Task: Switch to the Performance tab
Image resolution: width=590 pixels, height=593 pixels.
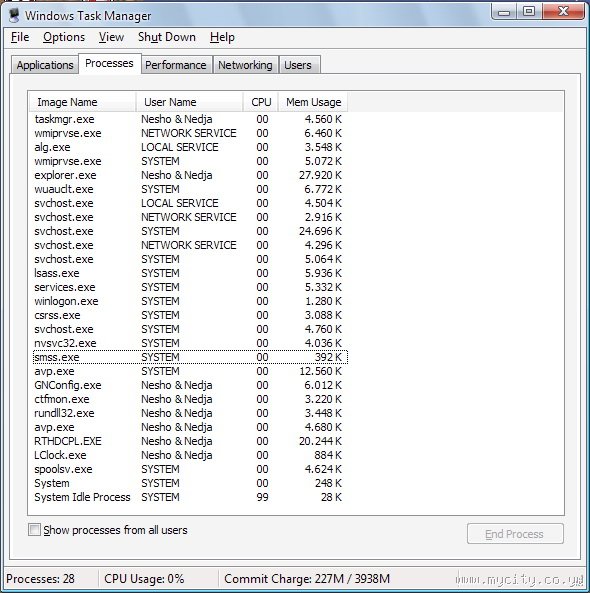Action: tap(176, 65)
